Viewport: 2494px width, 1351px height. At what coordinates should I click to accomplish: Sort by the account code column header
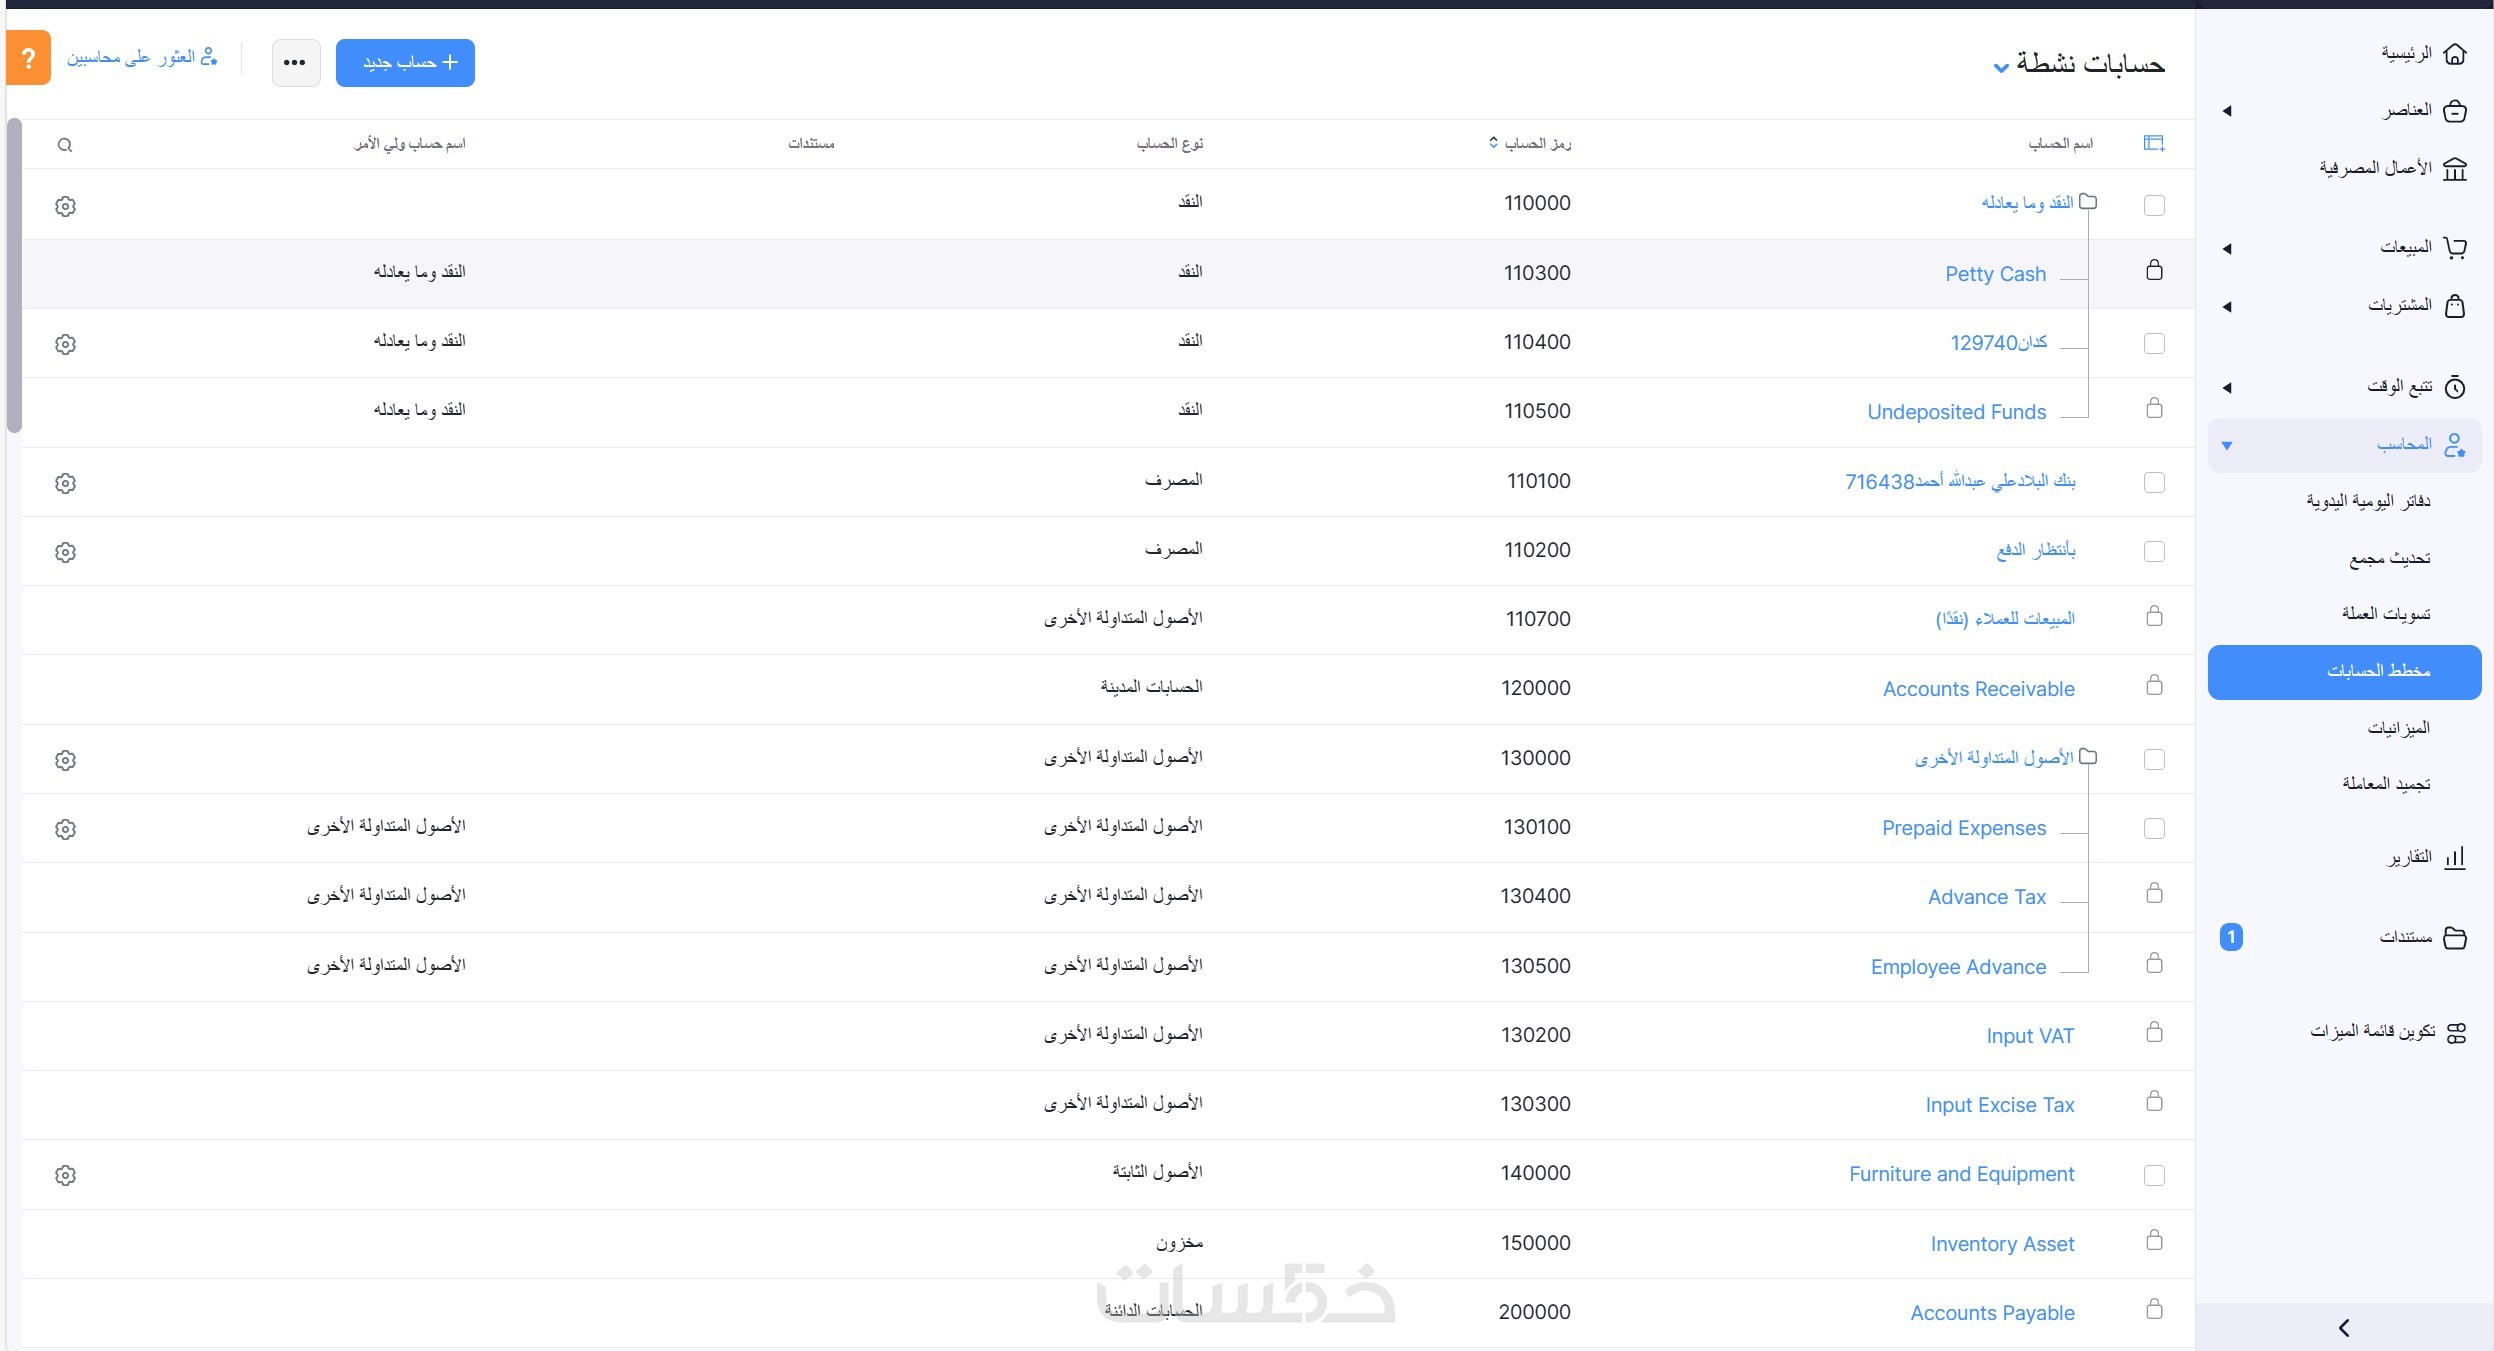coord(1531,144)
